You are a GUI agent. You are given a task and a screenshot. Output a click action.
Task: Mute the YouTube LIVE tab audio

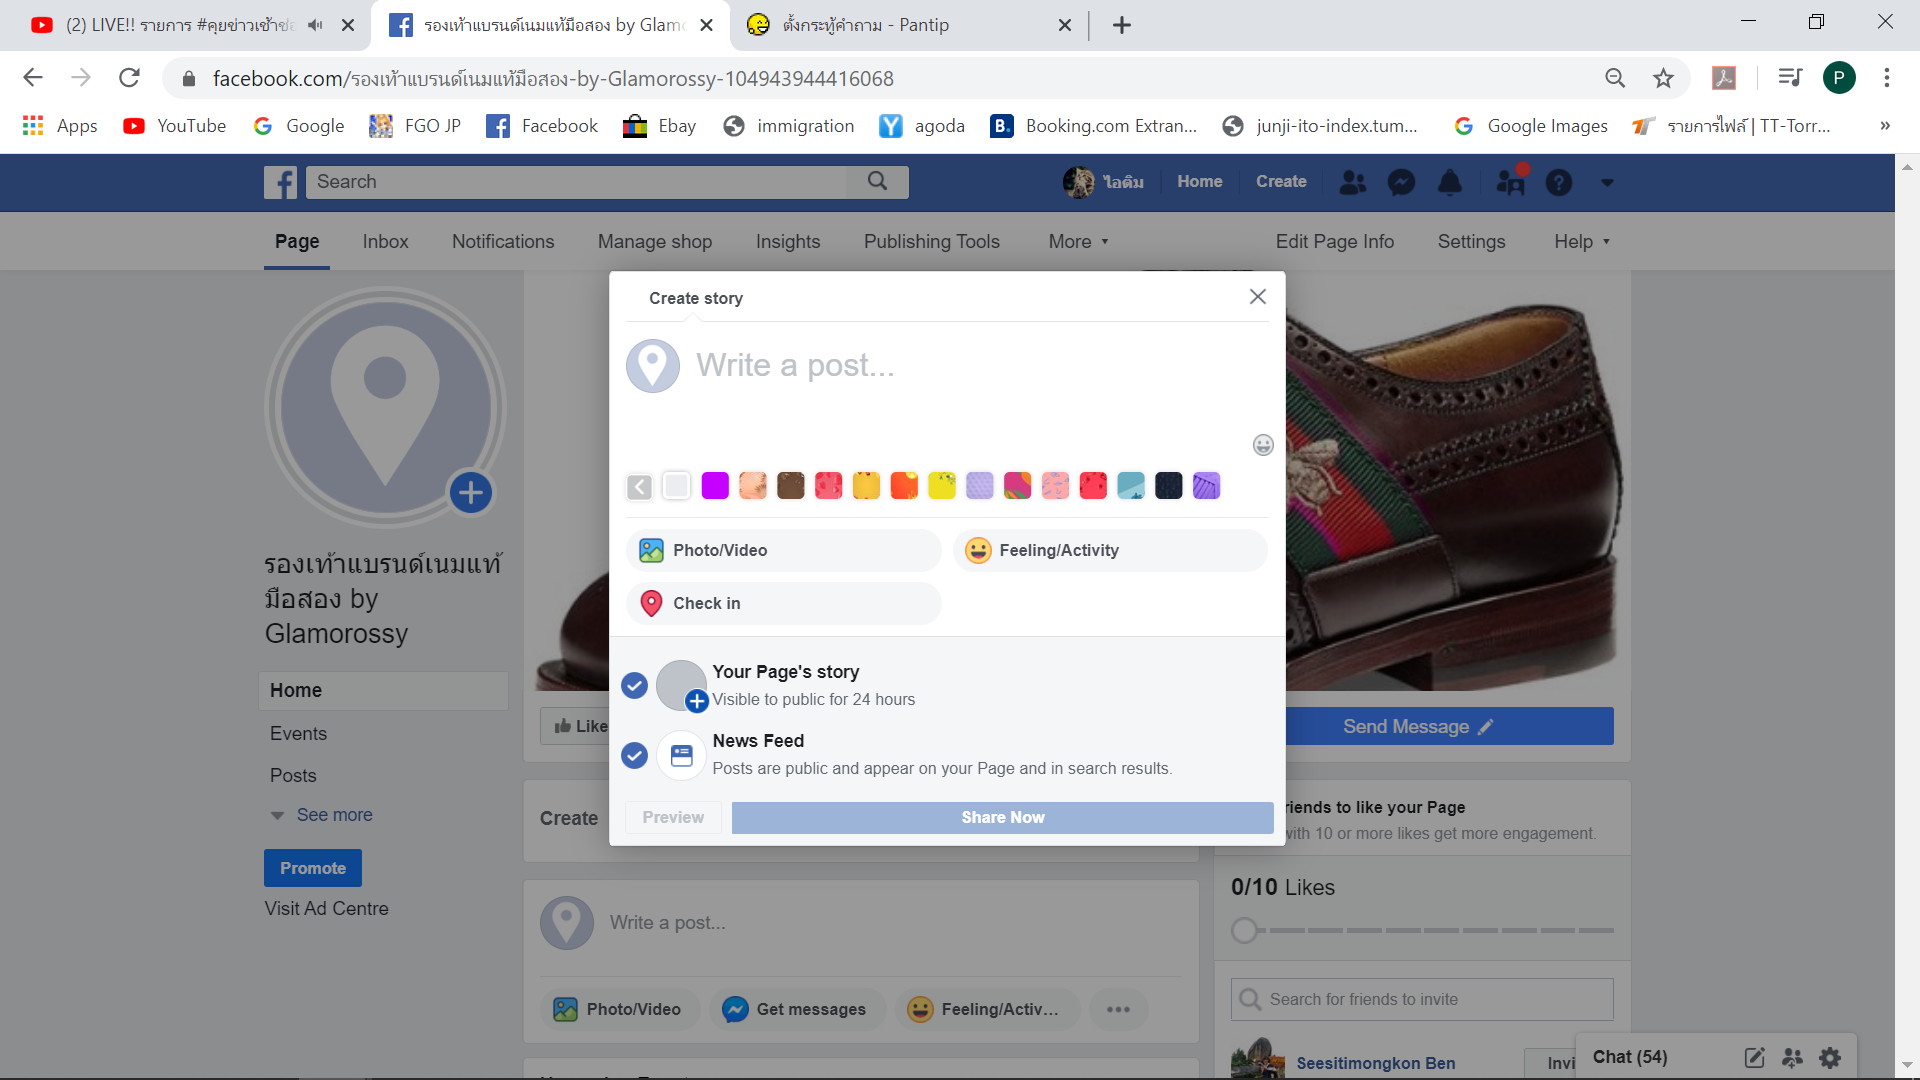pyautogui.click(x=315, y=25)
